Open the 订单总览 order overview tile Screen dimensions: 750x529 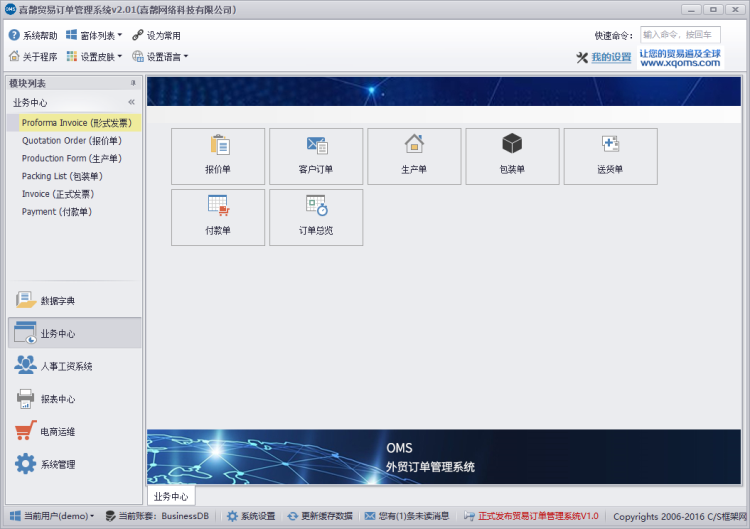tap(316, 217)
